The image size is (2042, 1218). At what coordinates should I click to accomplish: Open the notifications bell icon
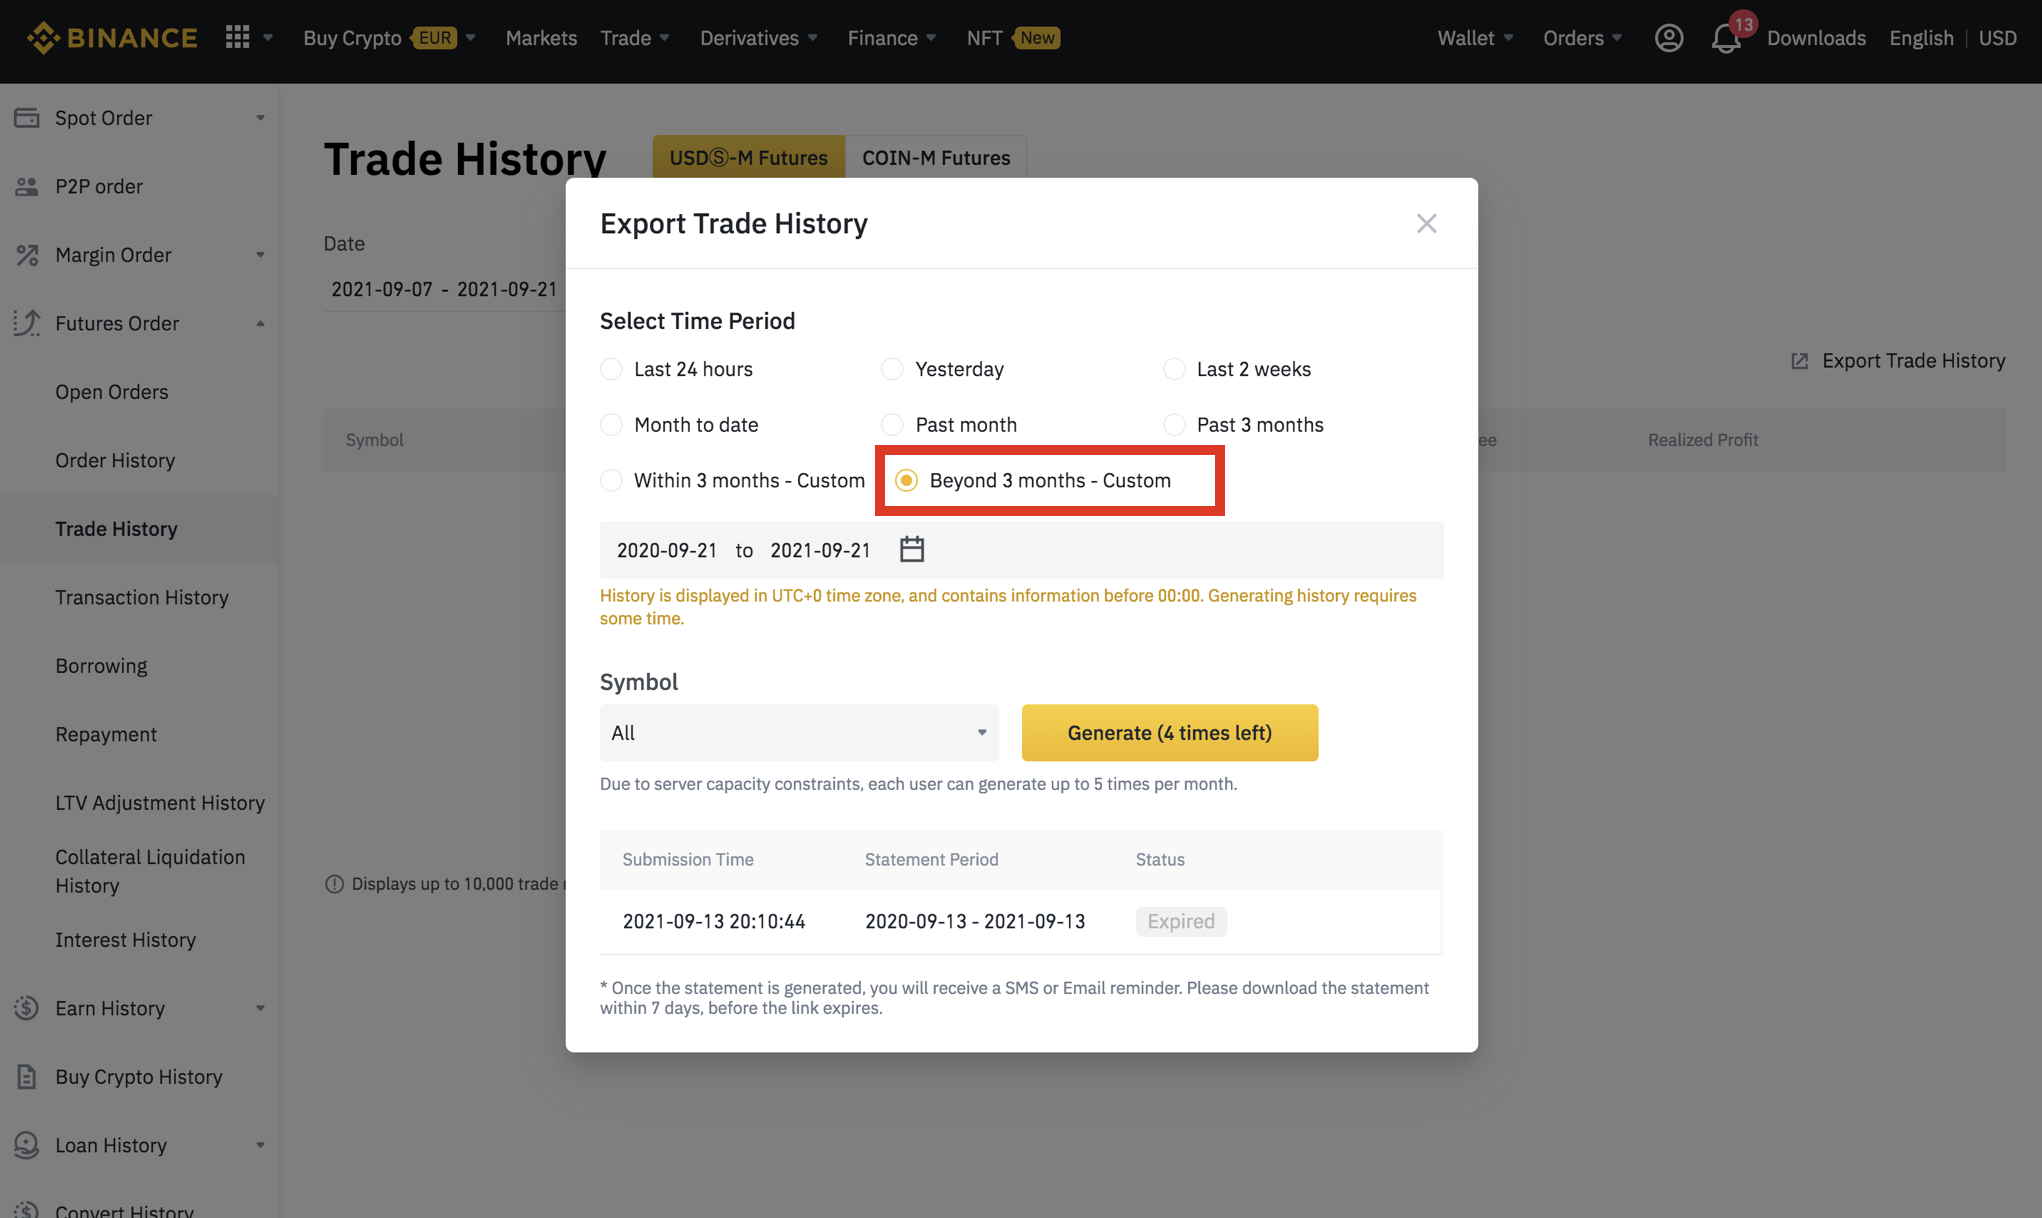(1725, 38)
